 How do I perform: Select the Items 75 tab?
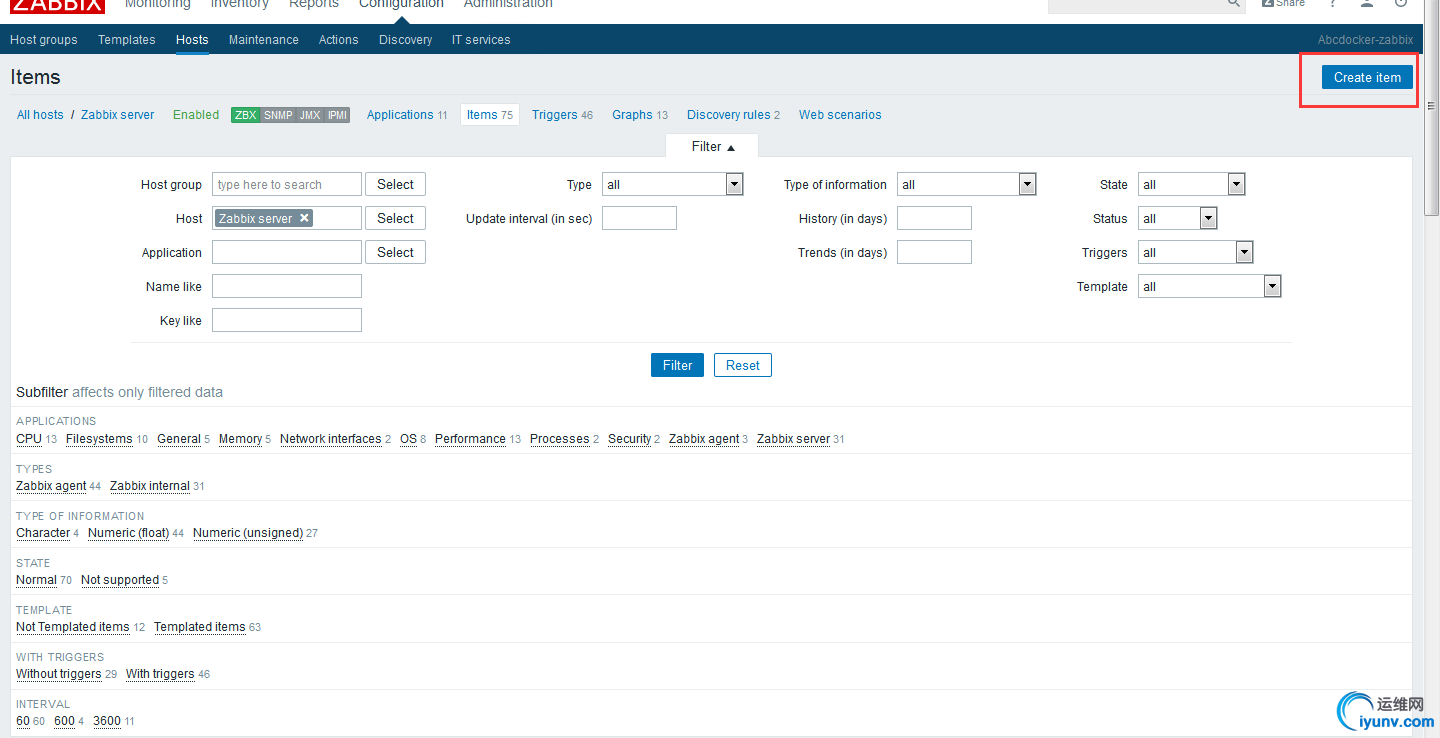coord(490,115)
